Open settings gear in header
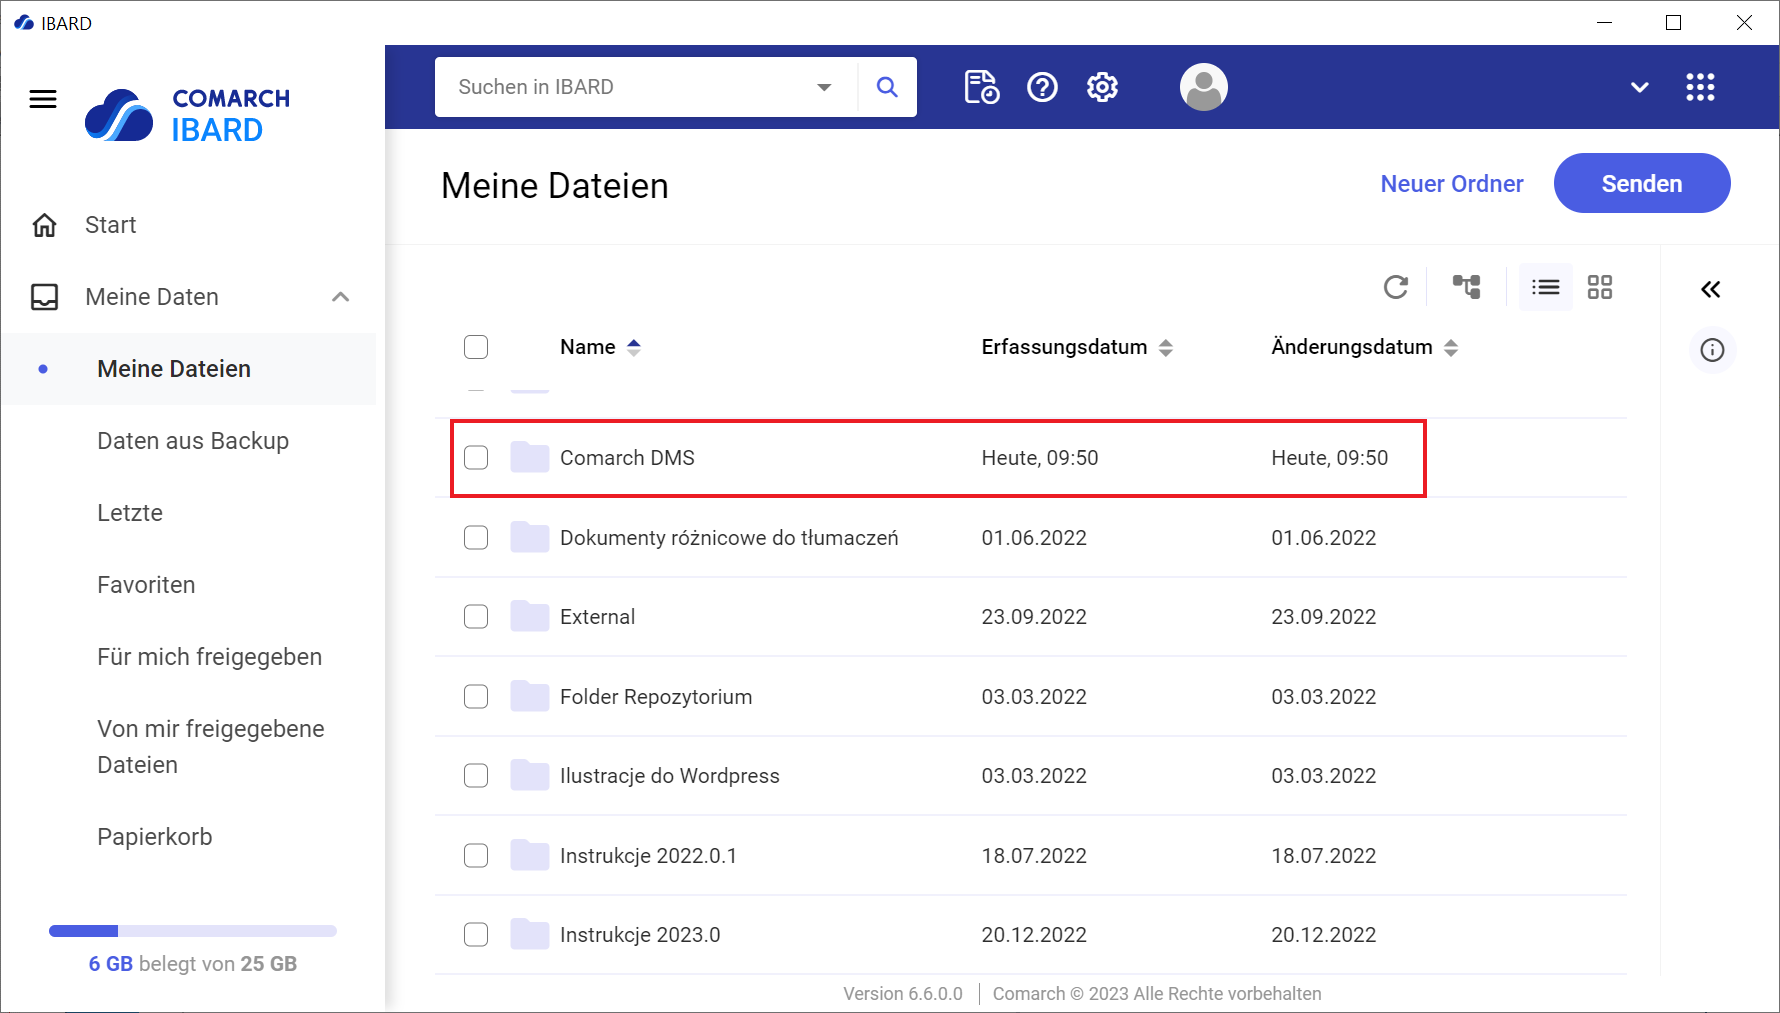This screenshot has height=1013, width=1780. pyautogui.click(x=1102, y=87)
